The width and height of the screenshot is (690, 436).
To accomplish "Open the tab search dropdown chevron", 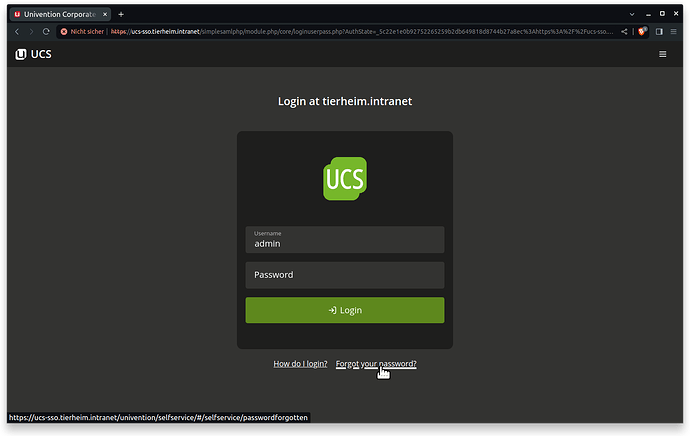I will click(632, 14).
